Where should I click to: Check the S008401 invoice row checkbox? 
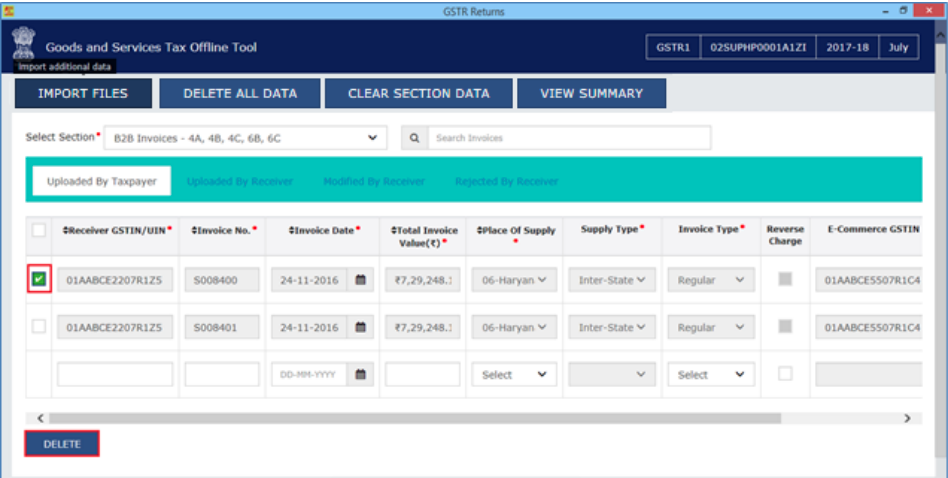pyautogui.click(x=39, y=326)
